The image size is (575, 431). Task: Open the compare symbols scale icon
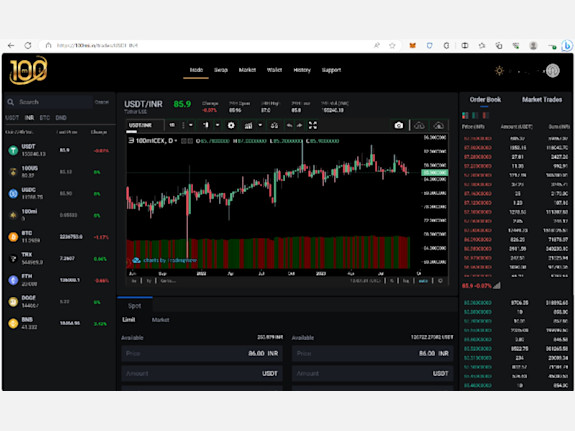[x=274, y=125]
